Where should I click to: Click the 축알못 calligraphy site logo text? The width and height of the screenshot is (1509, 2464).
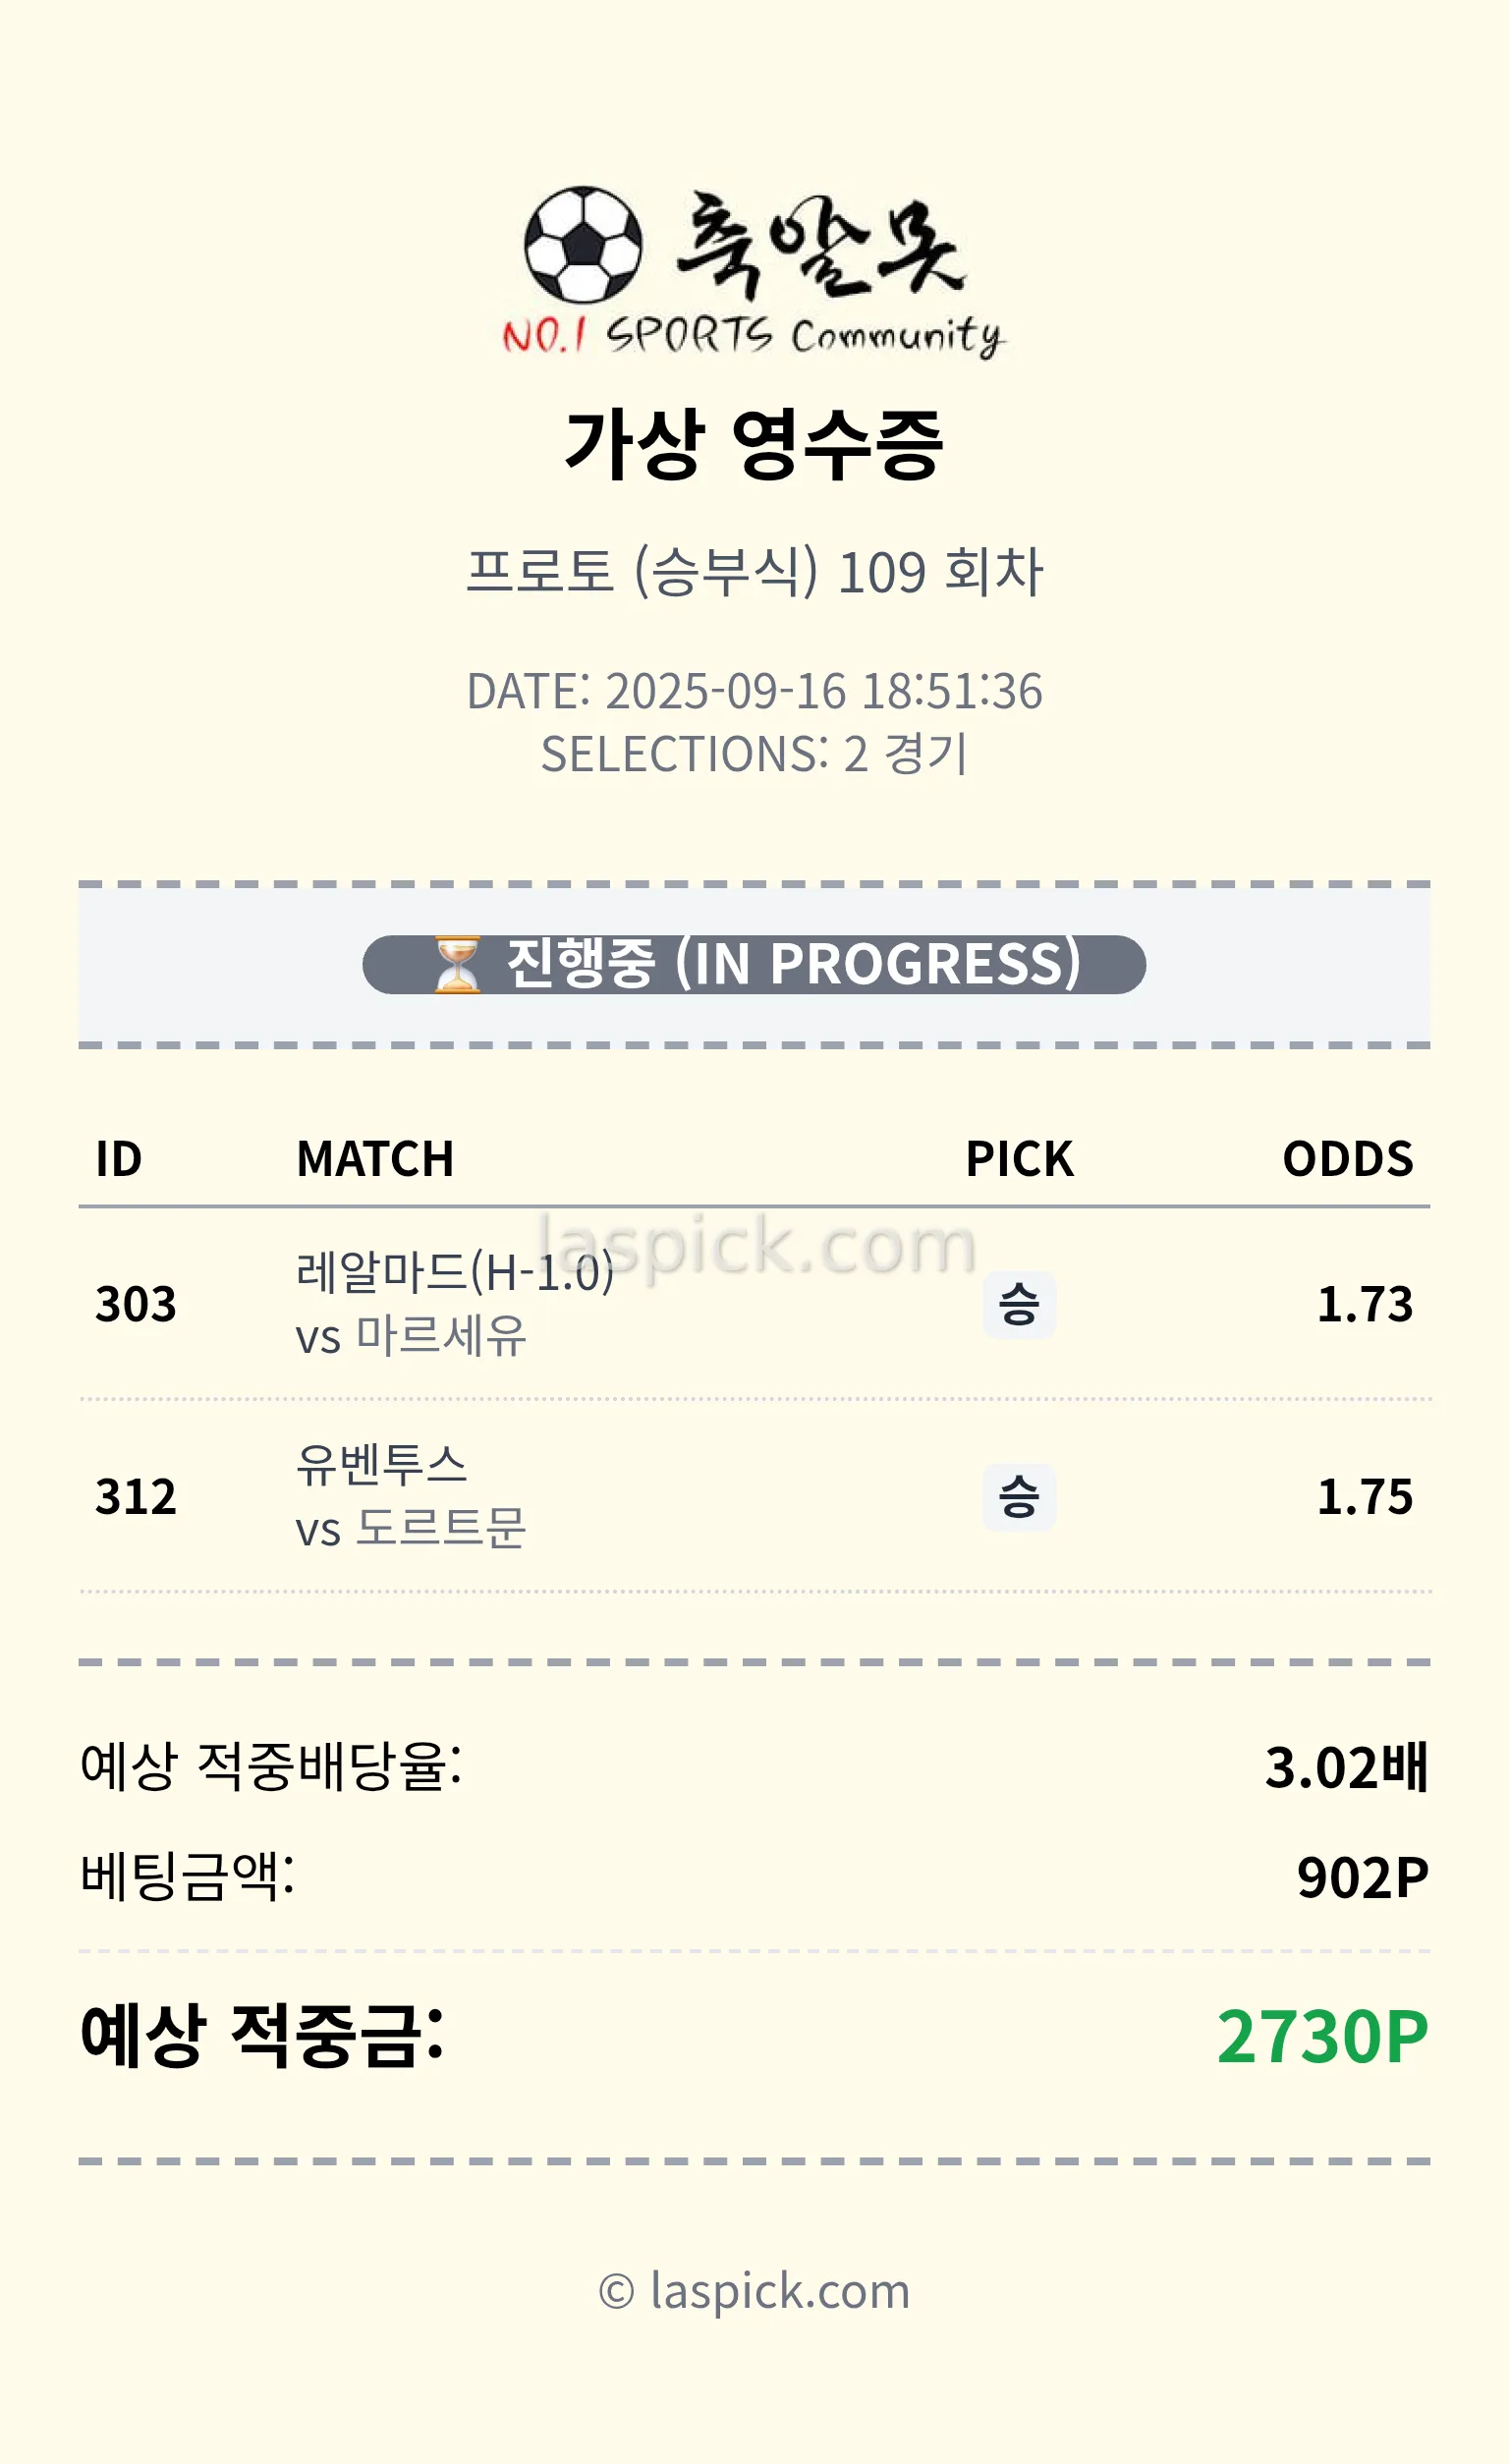coord(820,246)
